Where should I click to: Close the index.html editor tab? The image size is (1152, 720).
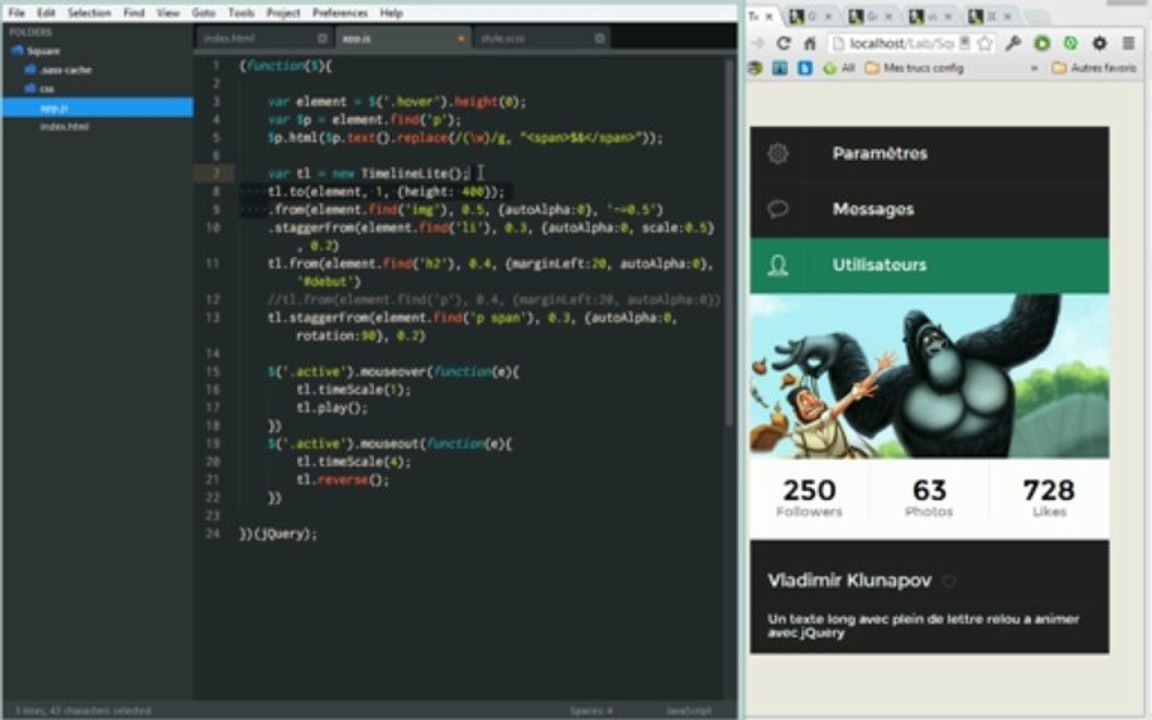(x=322, y=38)
